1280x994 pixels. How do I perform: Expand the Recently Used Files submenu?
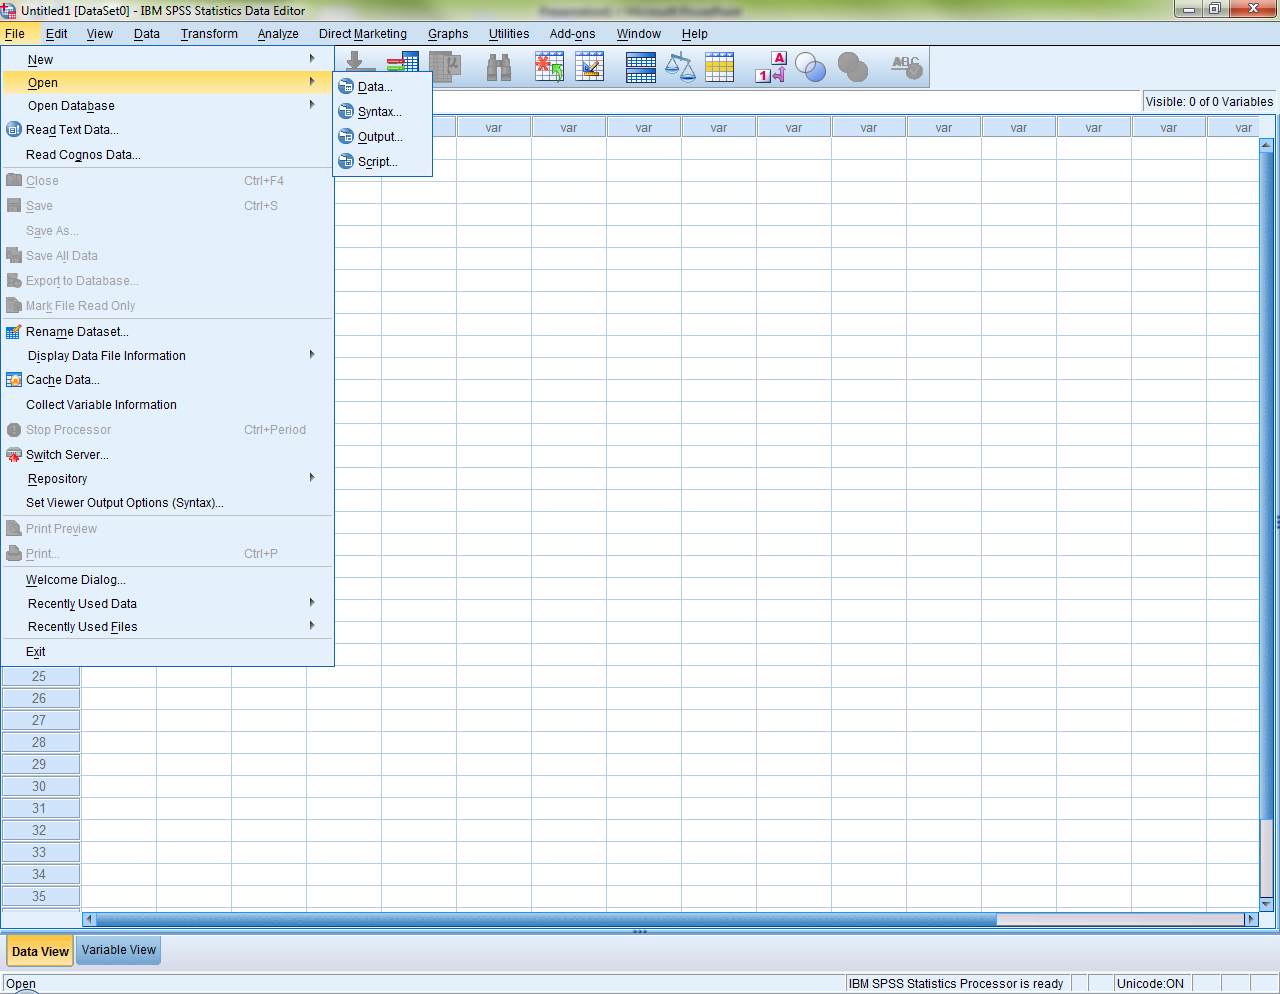(x=167, y=627)
